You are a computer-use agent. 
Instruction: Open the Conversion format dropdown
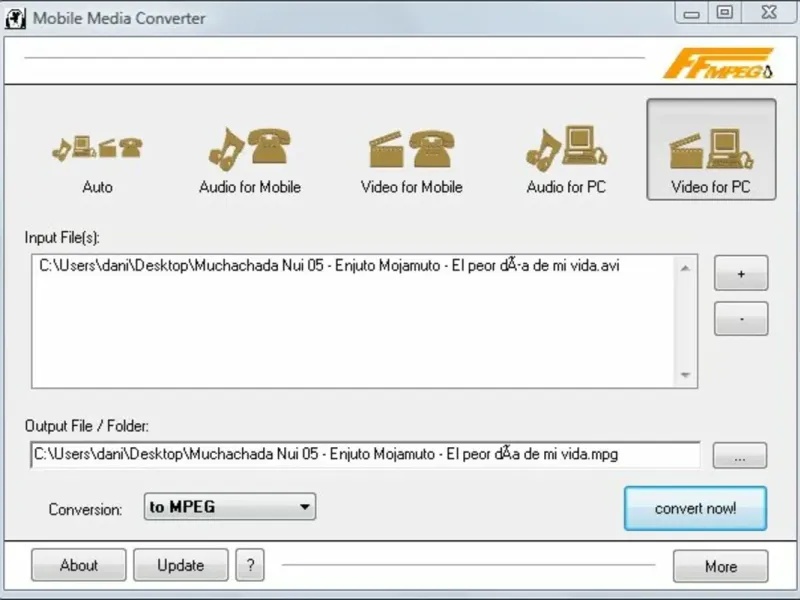(x=230, y=507)
